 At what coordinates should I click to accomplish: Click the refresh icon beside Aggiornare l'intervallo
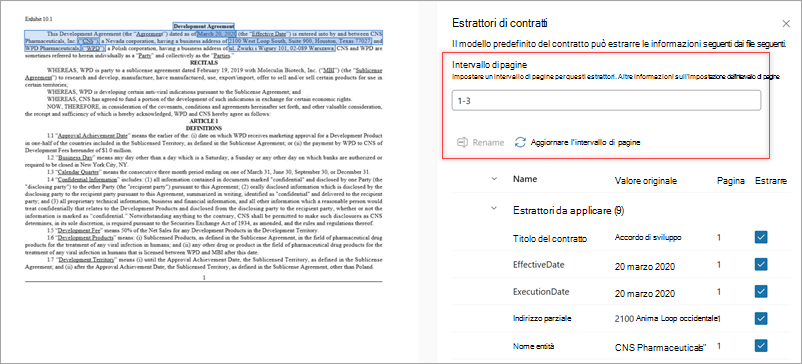[520, 142]
